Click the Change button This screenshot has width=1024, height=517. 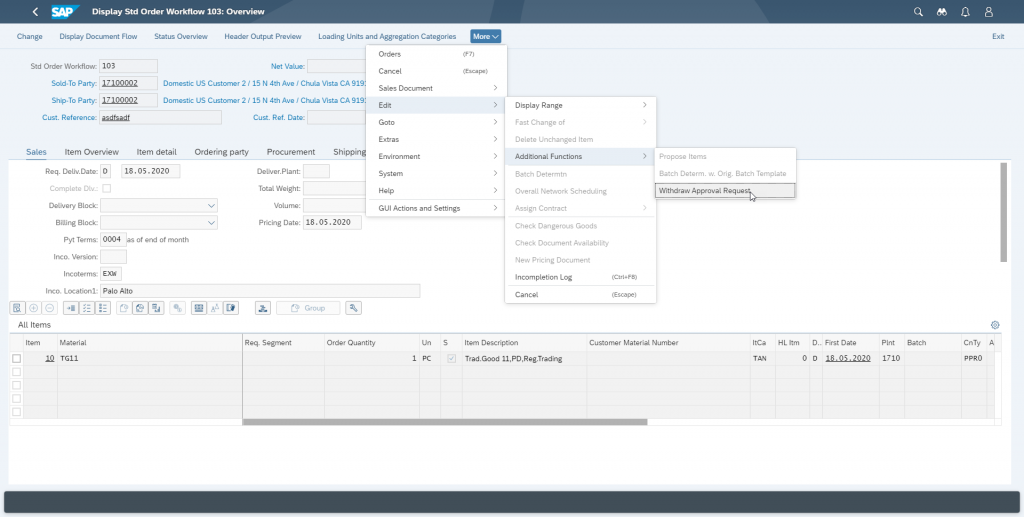(29, 37)
